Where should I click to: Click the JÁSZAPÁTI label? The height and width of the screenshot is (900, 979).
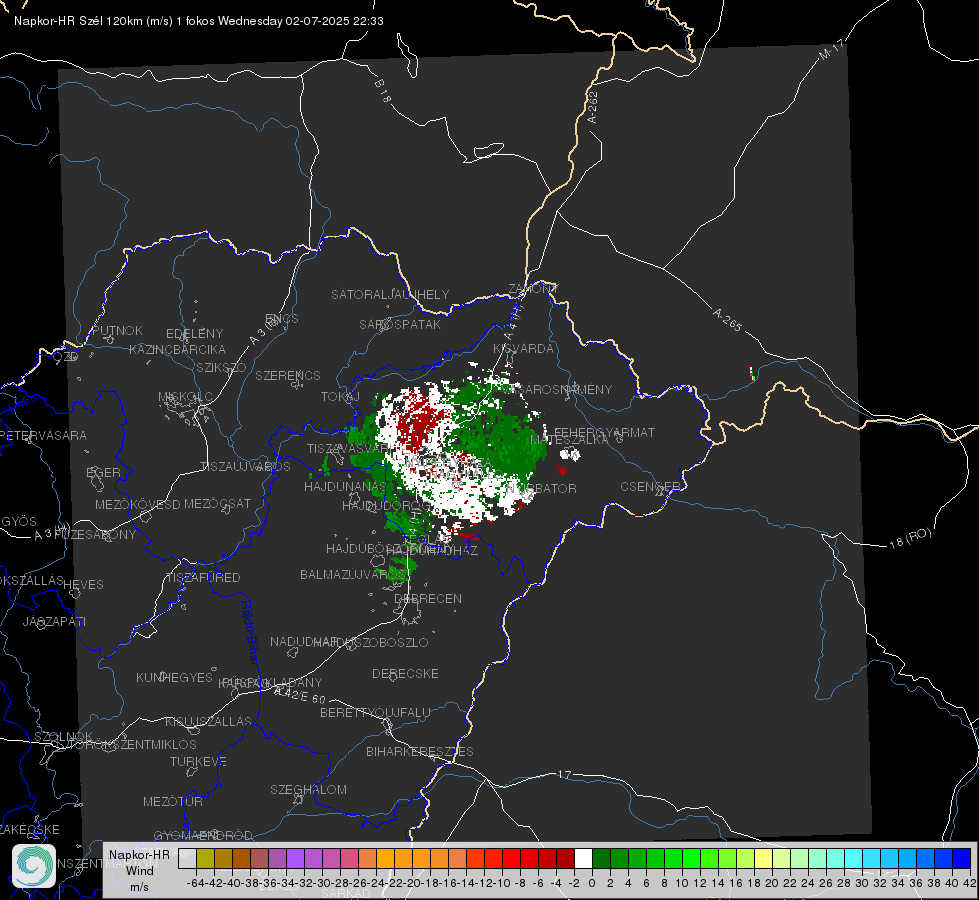tap(54, 621)
